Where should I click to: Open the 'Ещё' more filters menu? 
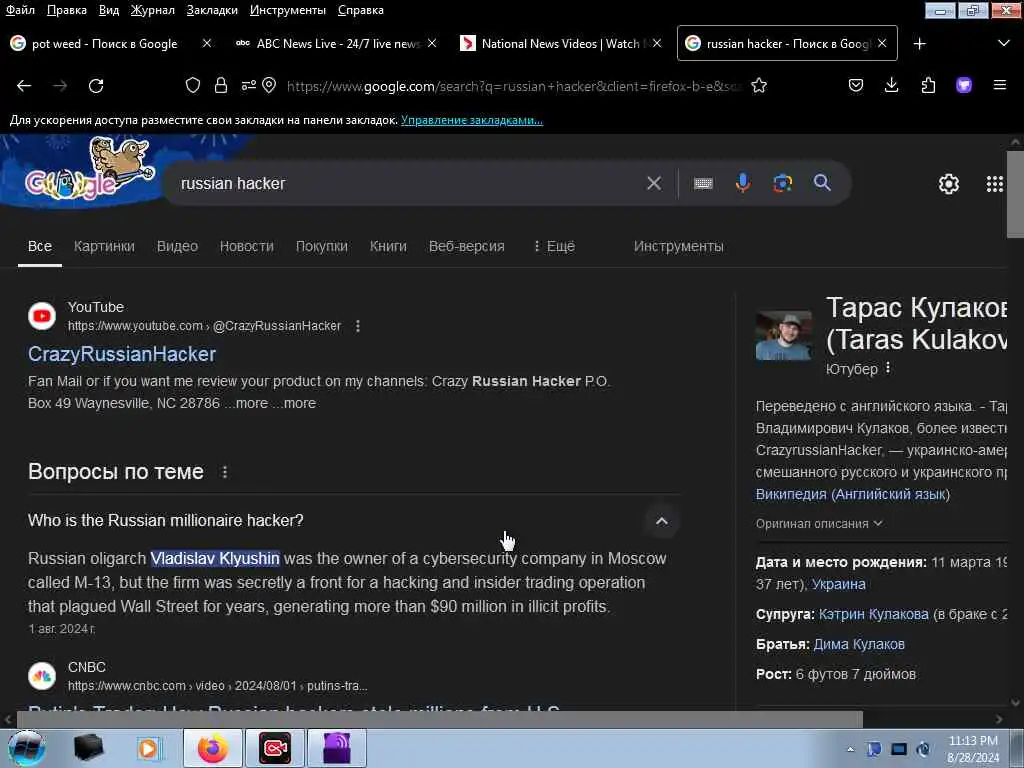click(554, 246)
